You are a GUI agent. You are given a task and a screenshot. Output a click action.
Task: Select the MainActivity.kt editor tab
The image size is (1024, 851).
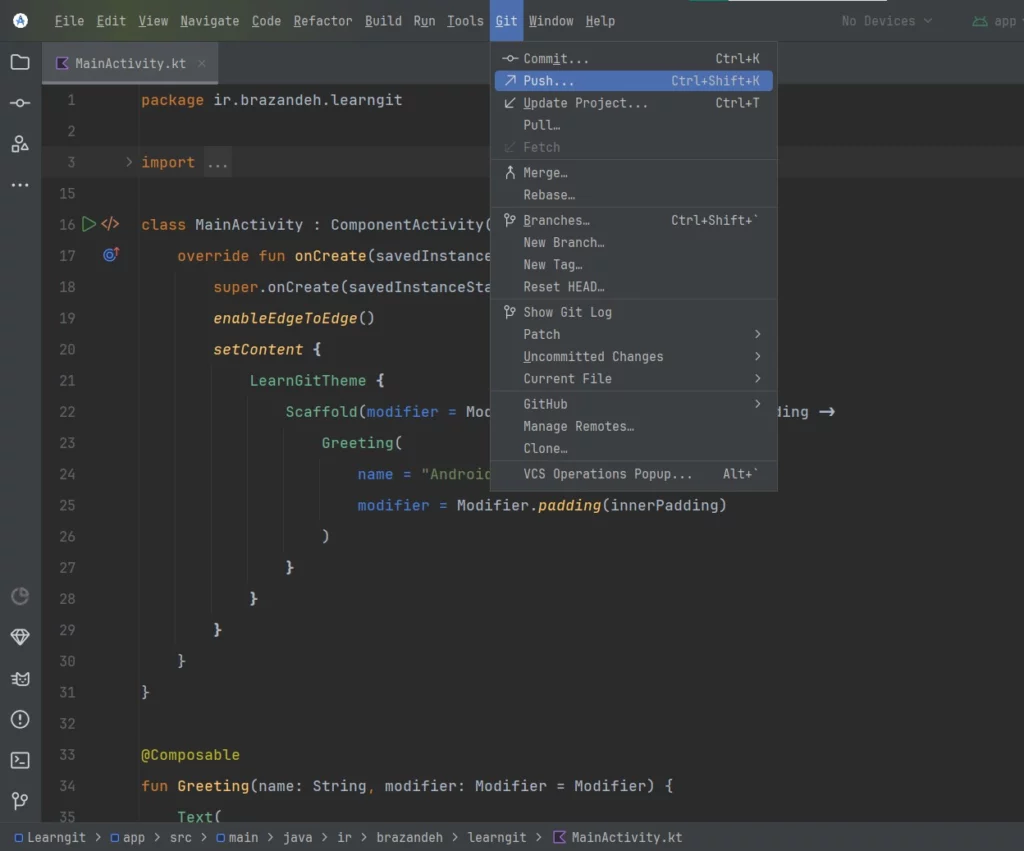pyautogui.click(x=130, y=63)
